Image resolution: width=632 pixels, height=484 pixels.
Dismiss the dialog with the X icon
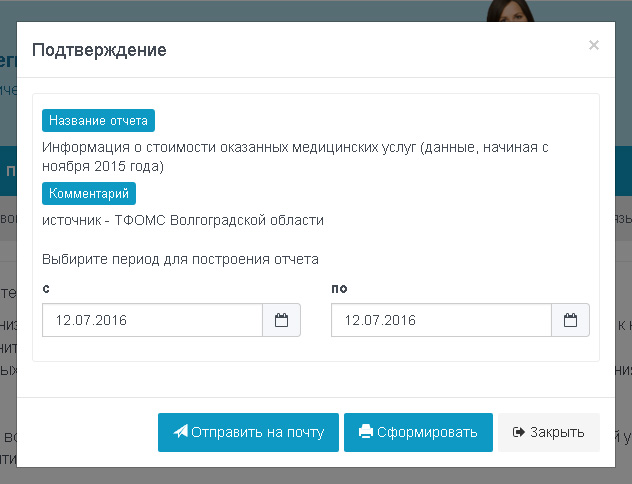pyautogui.click(x=593, y=45)
